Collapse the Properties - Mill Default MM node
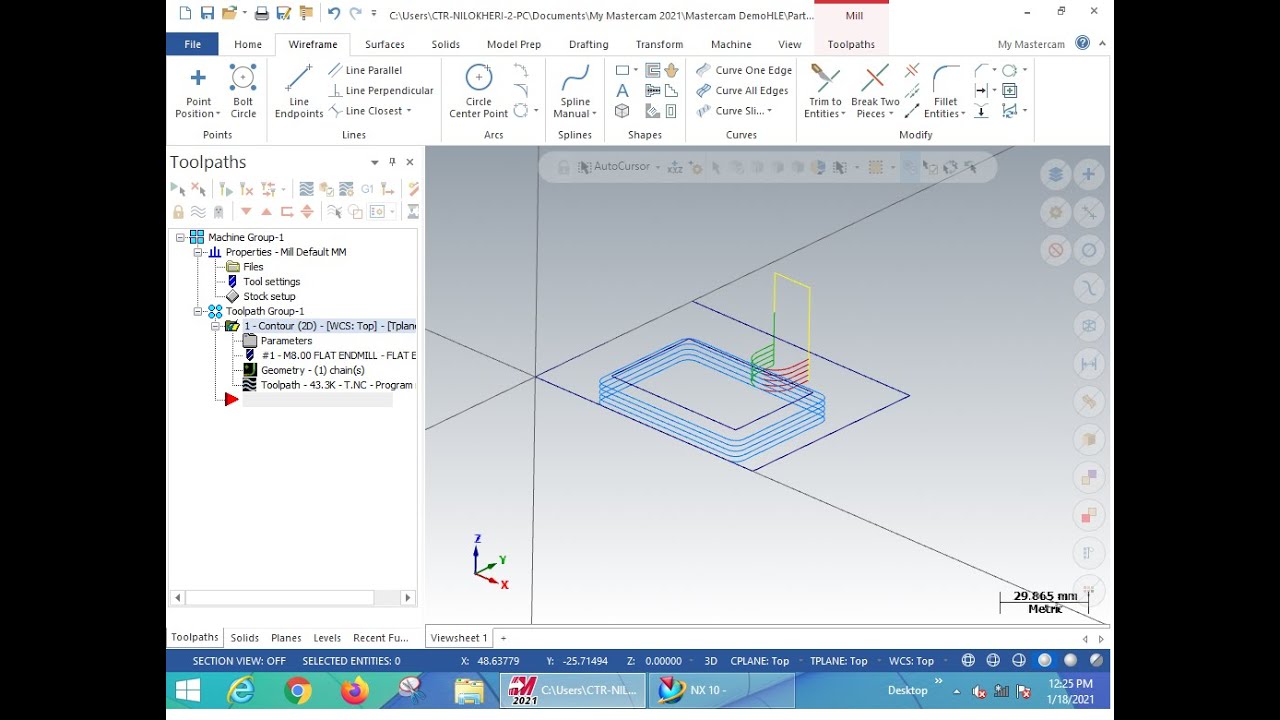This screenshot has height=720, width=1280. tap(198, 252)
